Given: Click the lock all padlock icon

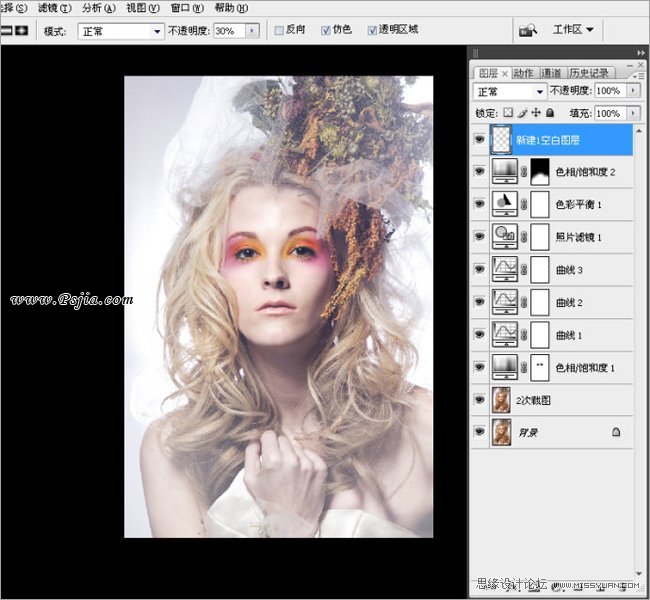Looking at the screenshot, I should pos(548,113).
